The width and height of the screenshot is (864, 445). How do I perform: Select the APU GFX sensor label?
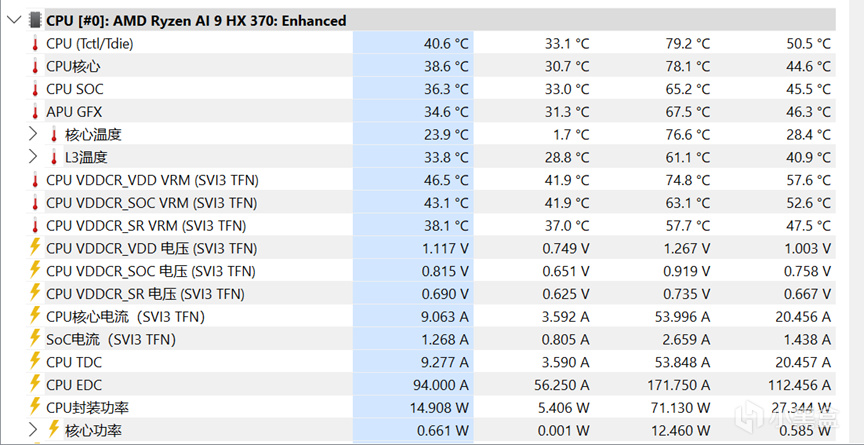point(74,112)
